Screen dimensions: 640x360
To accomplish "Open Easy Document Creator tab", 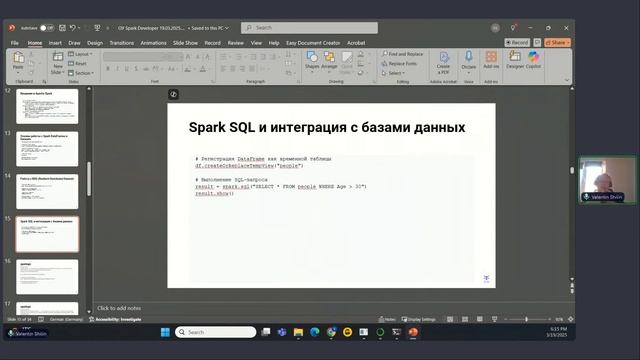I will pos(313,43).
